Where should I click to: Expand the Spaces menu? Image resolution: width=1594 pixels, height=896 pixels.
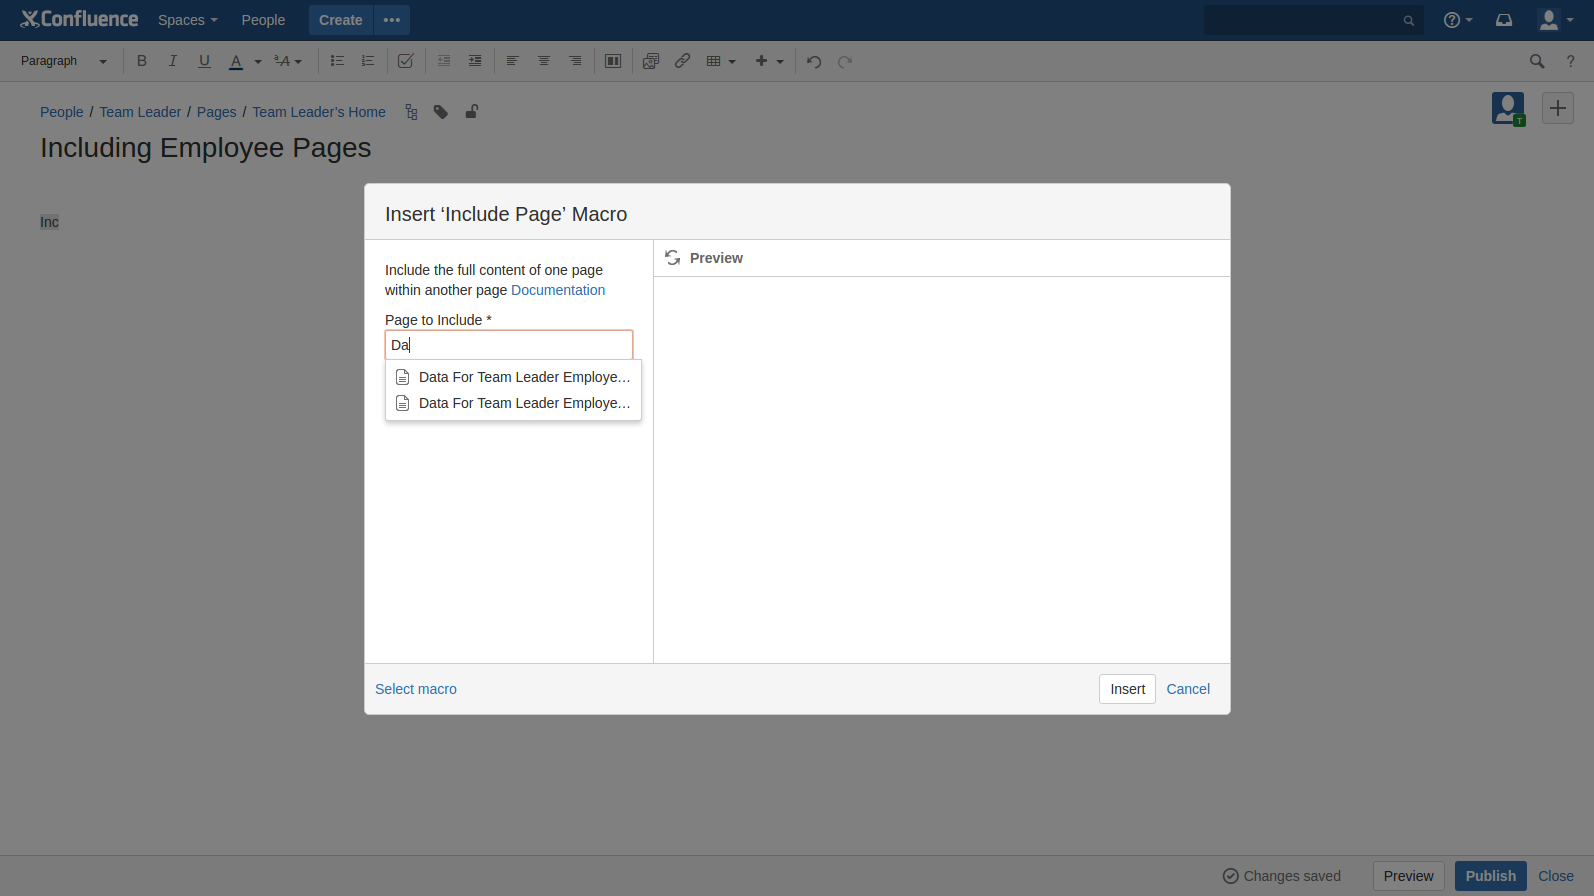[x=187, y=20]
